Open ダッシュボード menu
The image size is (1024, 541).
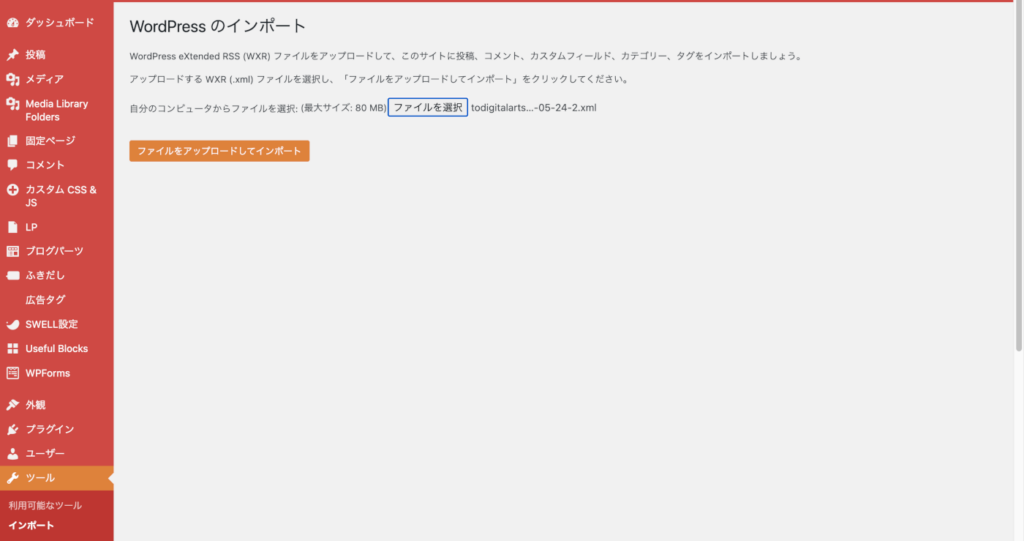click(x=57, y=23)
